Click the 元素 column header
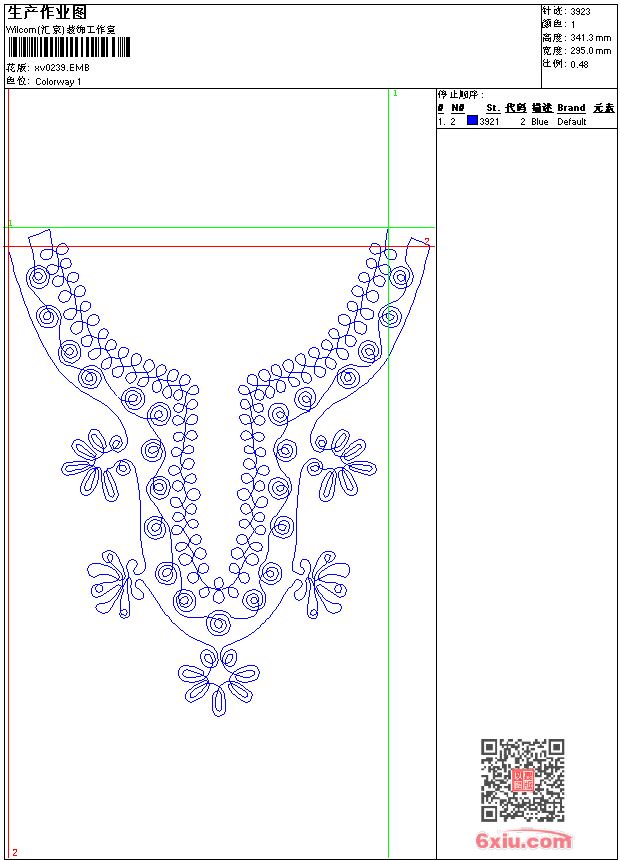Screen dimensions: 620x860 click(604, 108)
